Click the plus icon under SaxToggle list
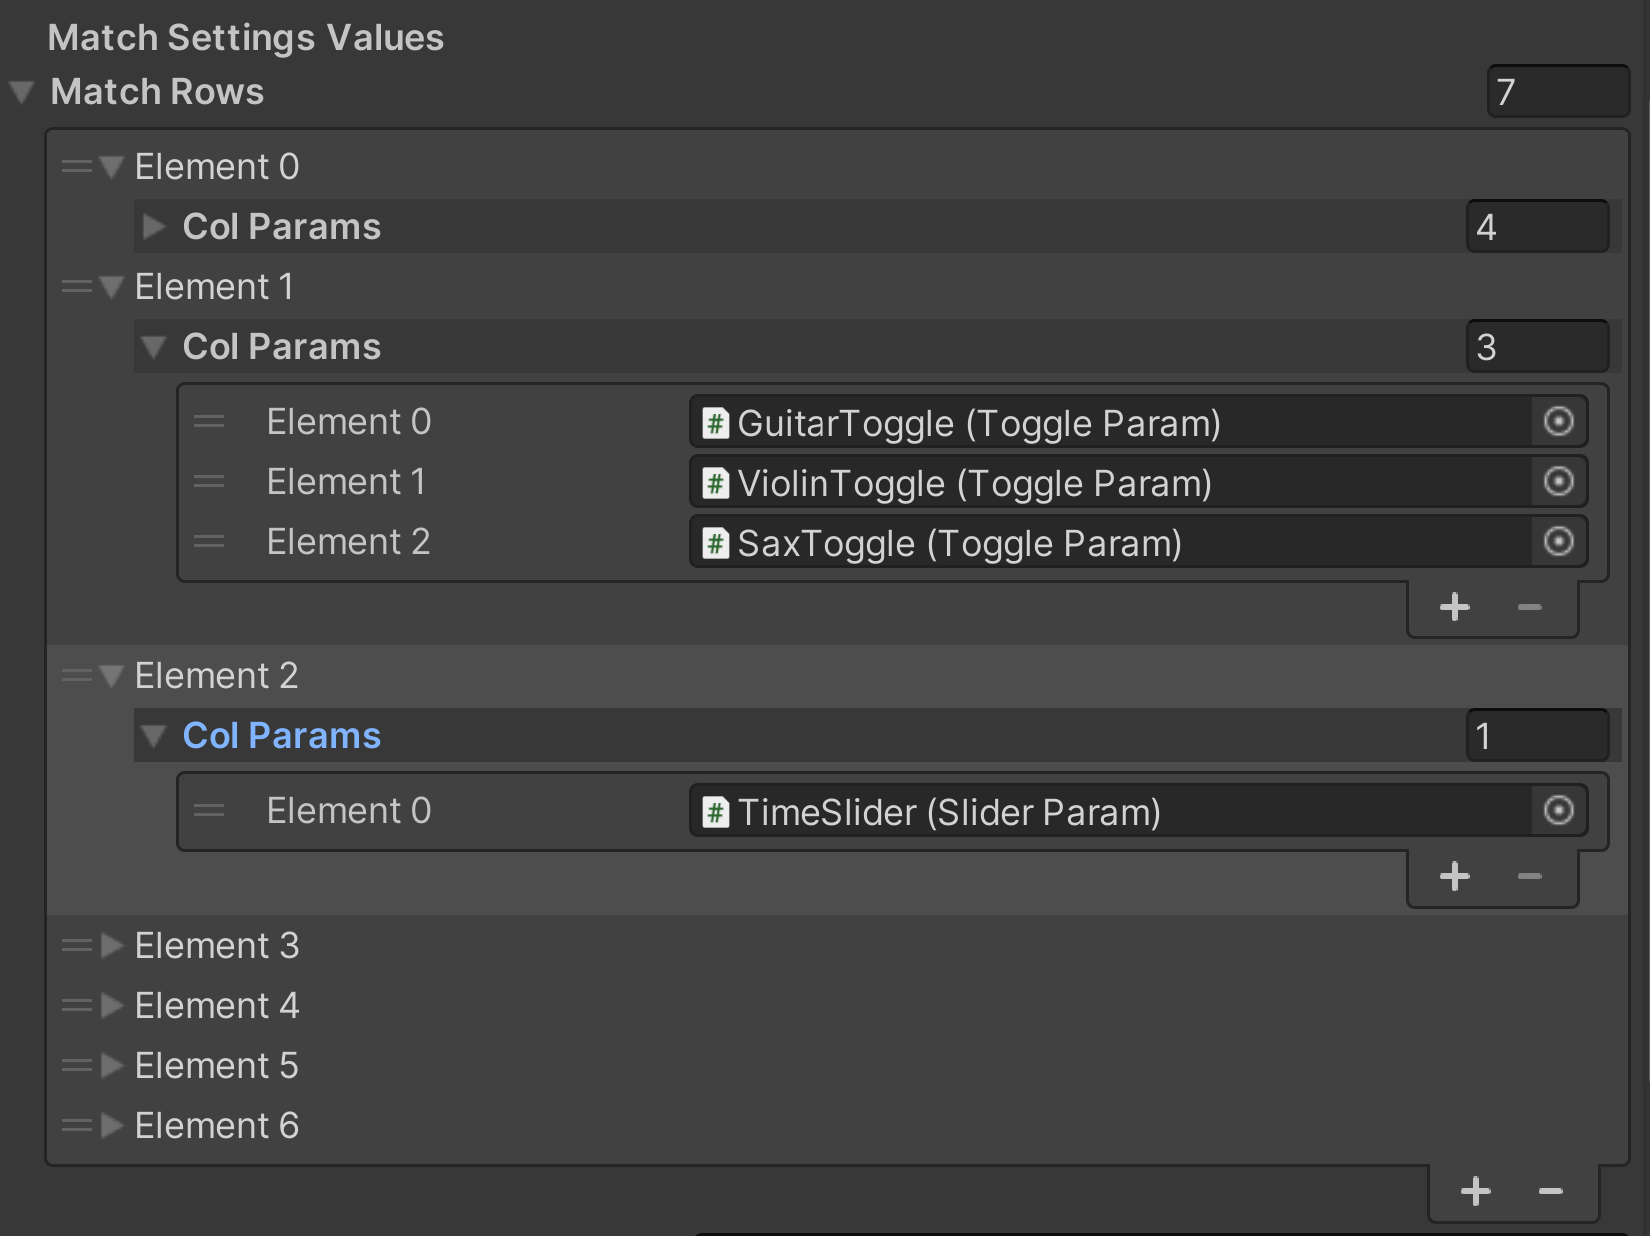The width and height of the screenshot is (1650, 1236). [1454, 607]
